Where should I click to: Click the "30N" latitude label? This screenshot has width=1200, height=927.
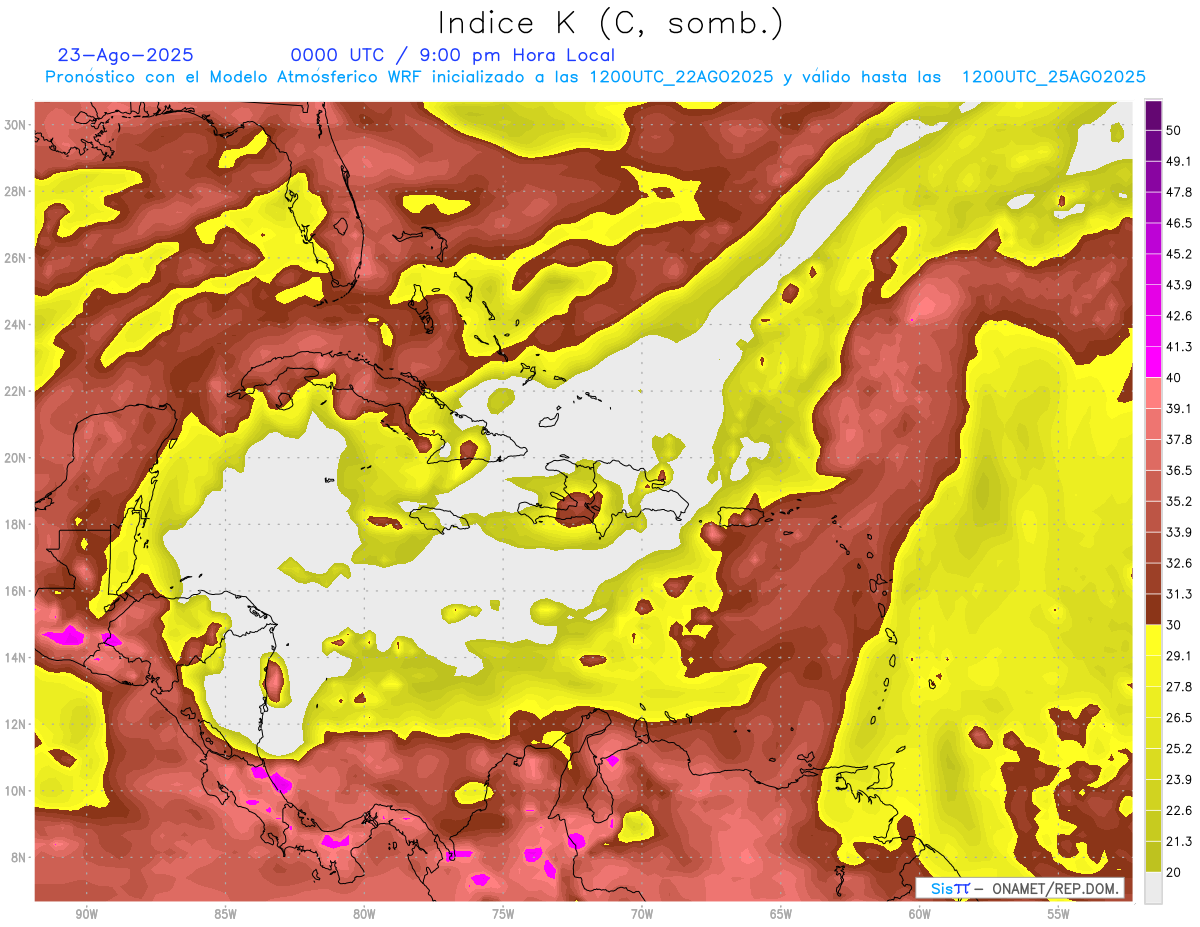pyautogui.click(x=17, y=125)
